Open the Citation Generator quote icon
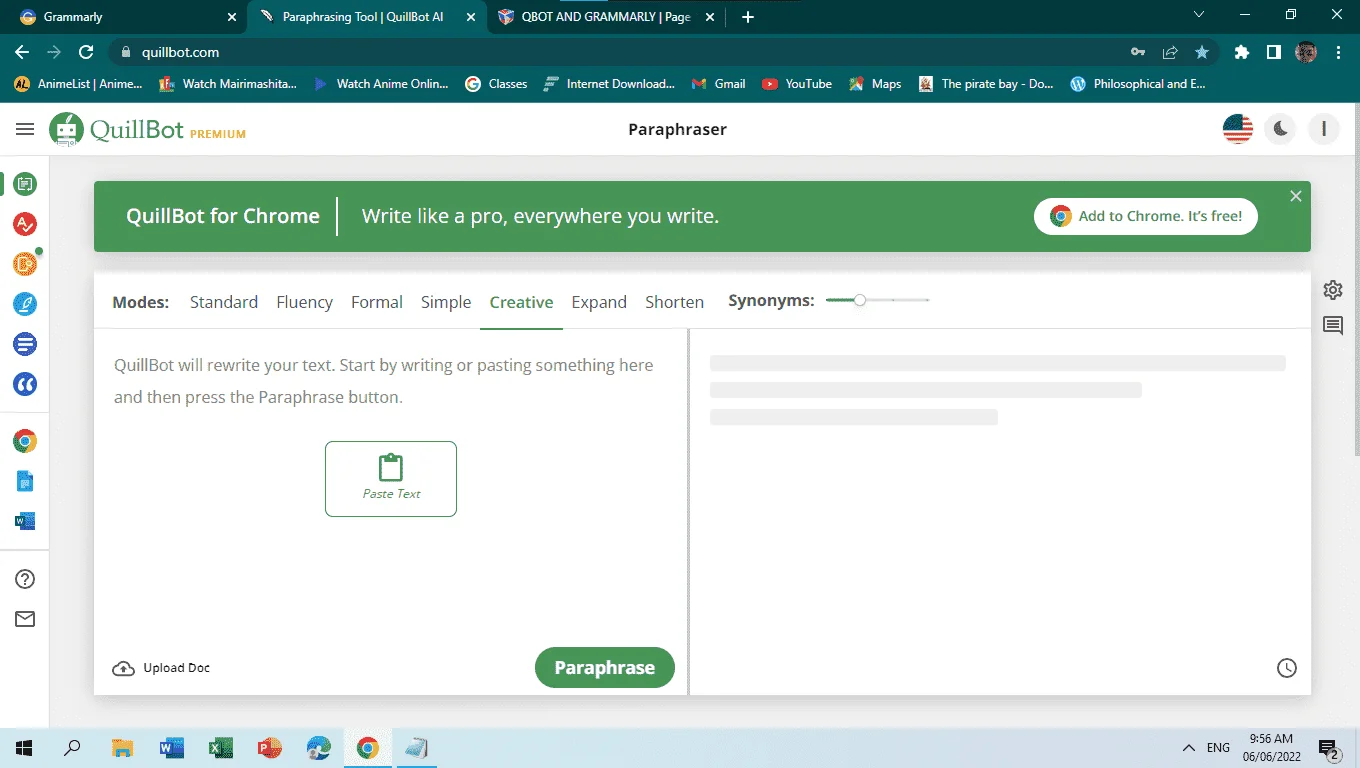The width and height of the screenshot is (1360, 768). tap(25, 384)
